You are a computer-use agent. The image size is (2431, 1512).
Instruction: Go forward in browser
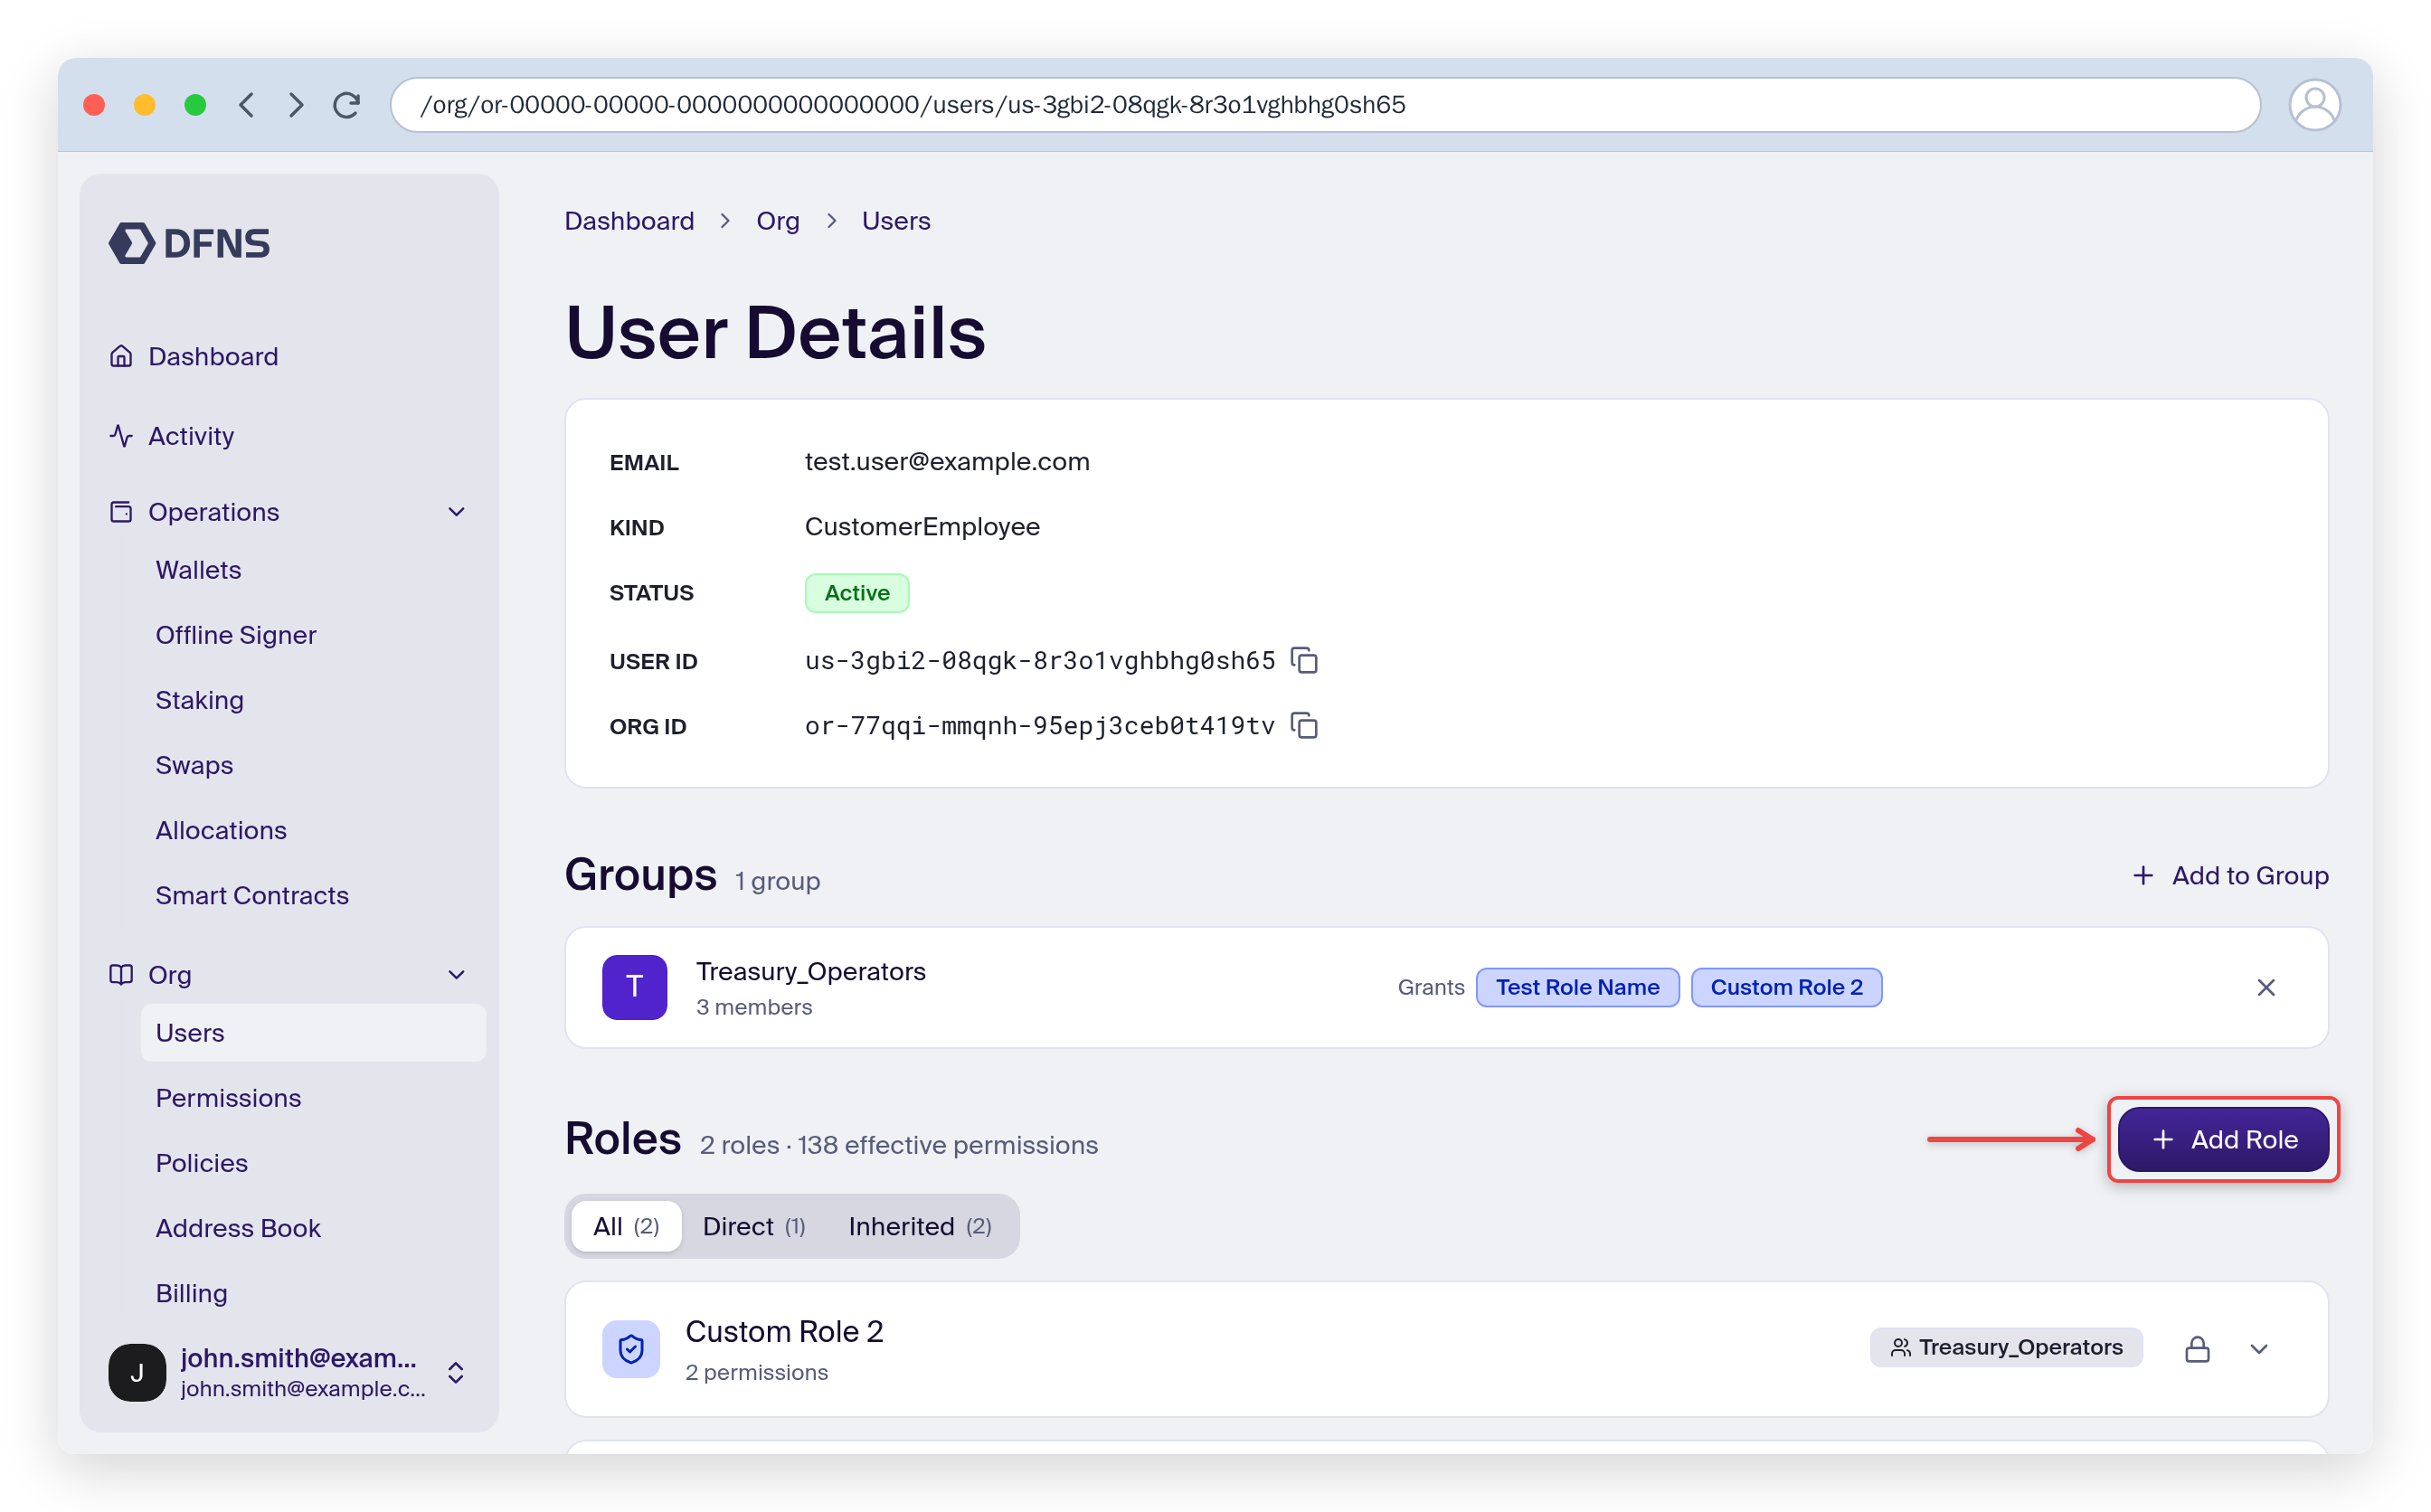[x=296, y=105]
